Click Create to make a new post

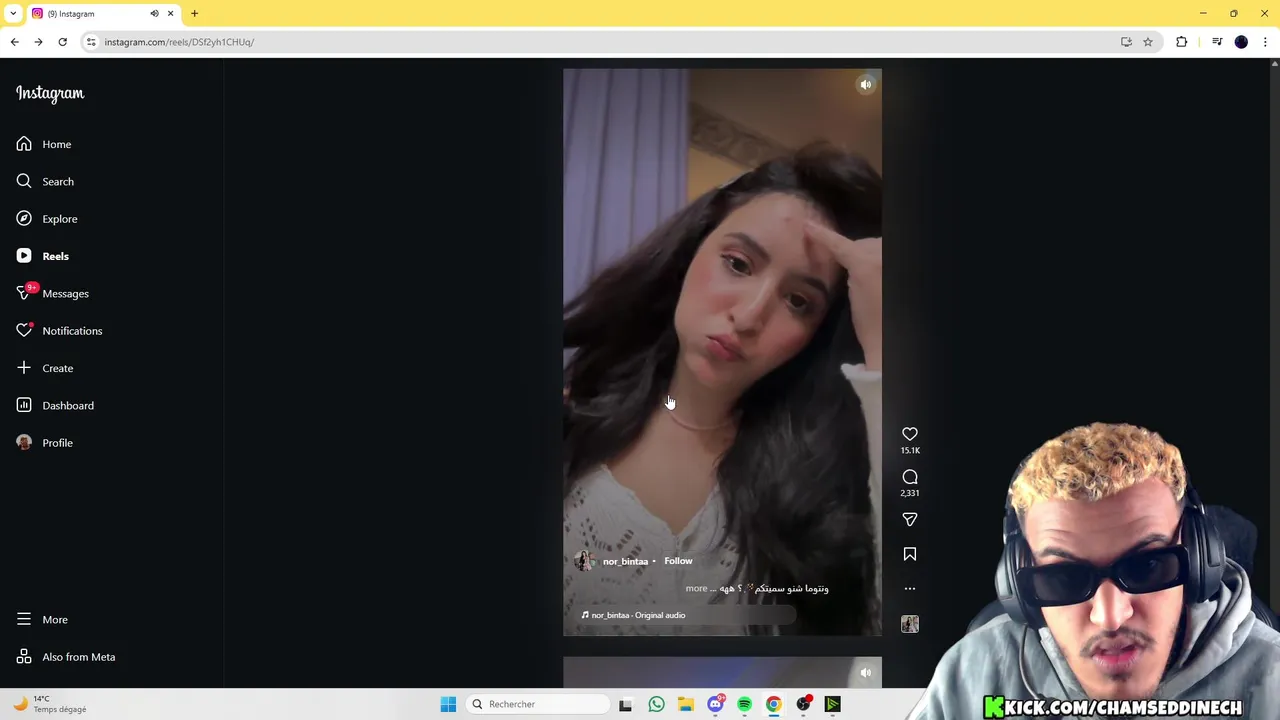[45, 368]
